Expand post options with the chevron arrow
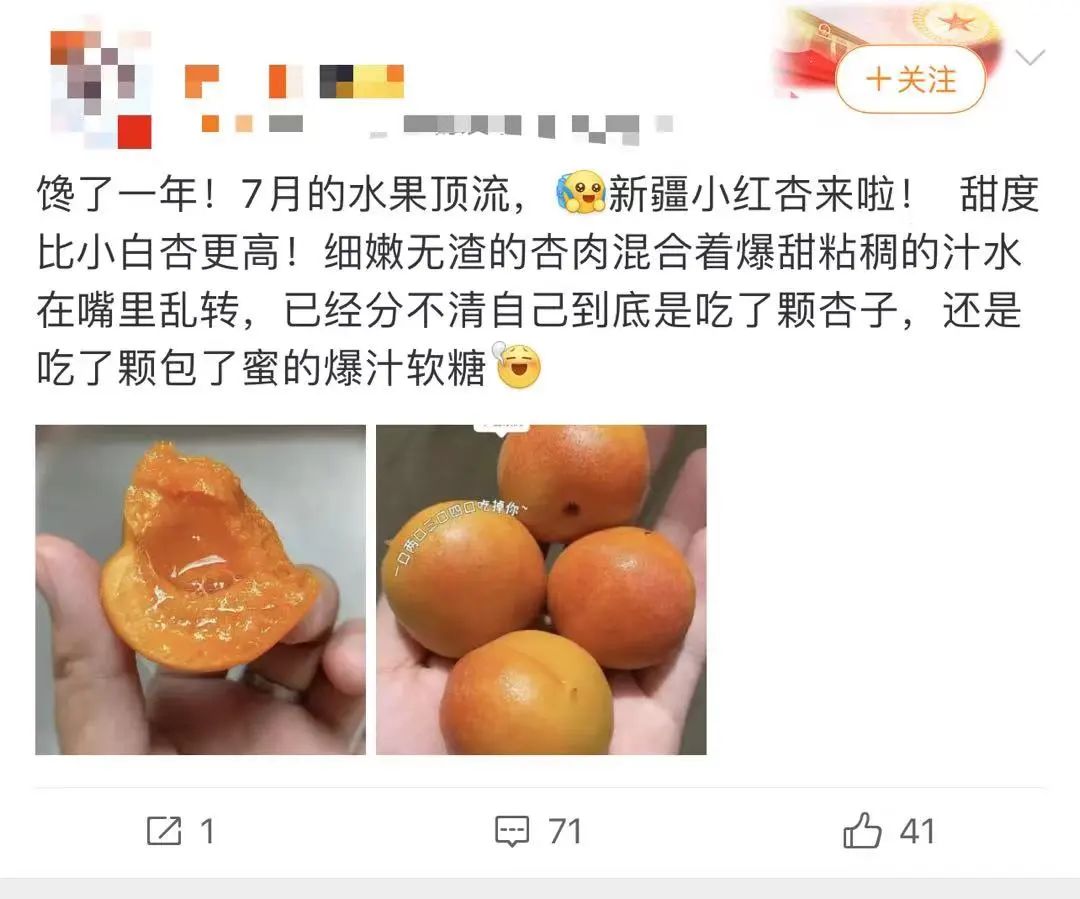Image resolution: width=1080 pixels, height=899 pixels. click(x=1030, y=57)
